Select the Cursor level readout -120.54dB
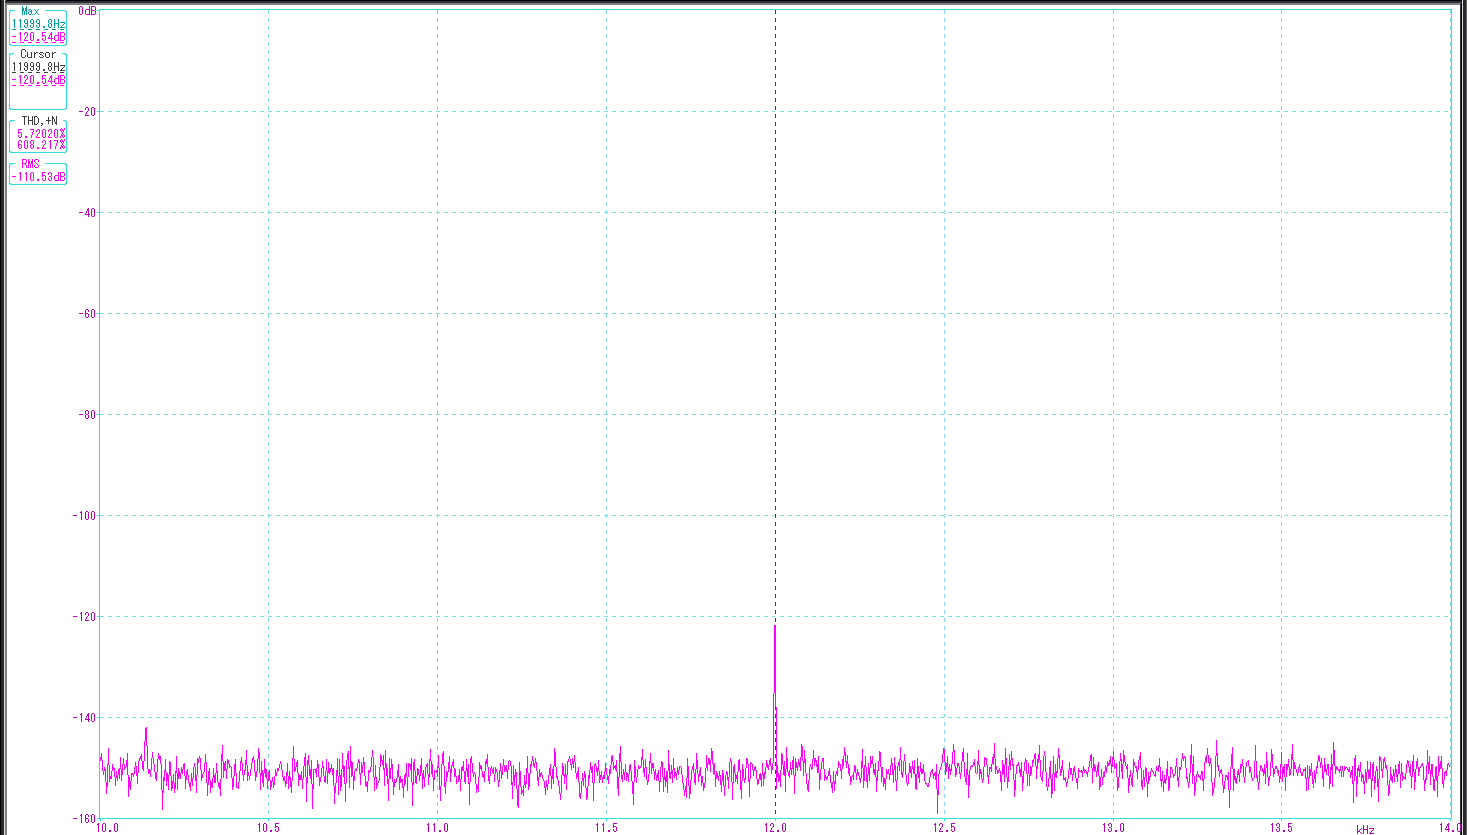Viewport: 1467px width, 835px height. (38, 80)
